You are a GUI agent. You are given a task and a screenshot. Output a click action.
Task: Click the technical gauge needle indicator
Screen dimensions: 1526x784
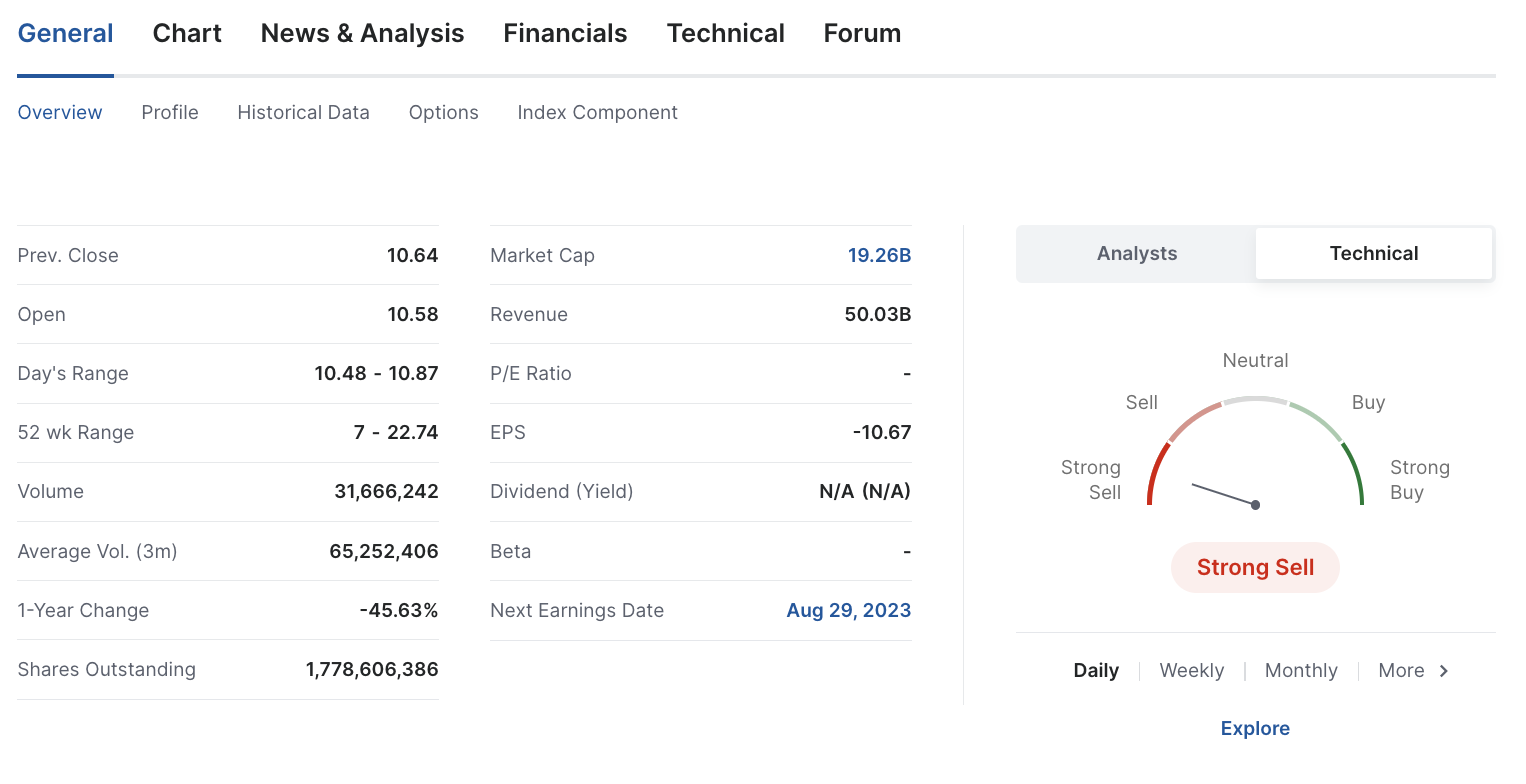point(1223,495)
